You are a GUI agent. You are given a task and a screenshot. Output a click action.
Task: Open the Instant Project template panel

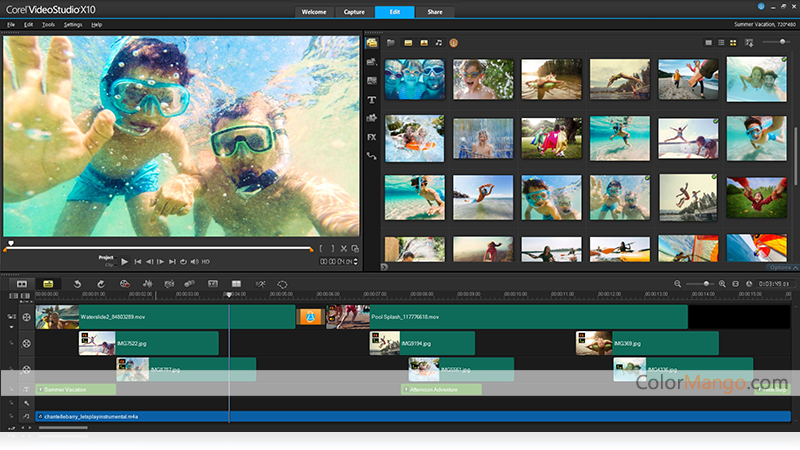[x=372, y=62]
